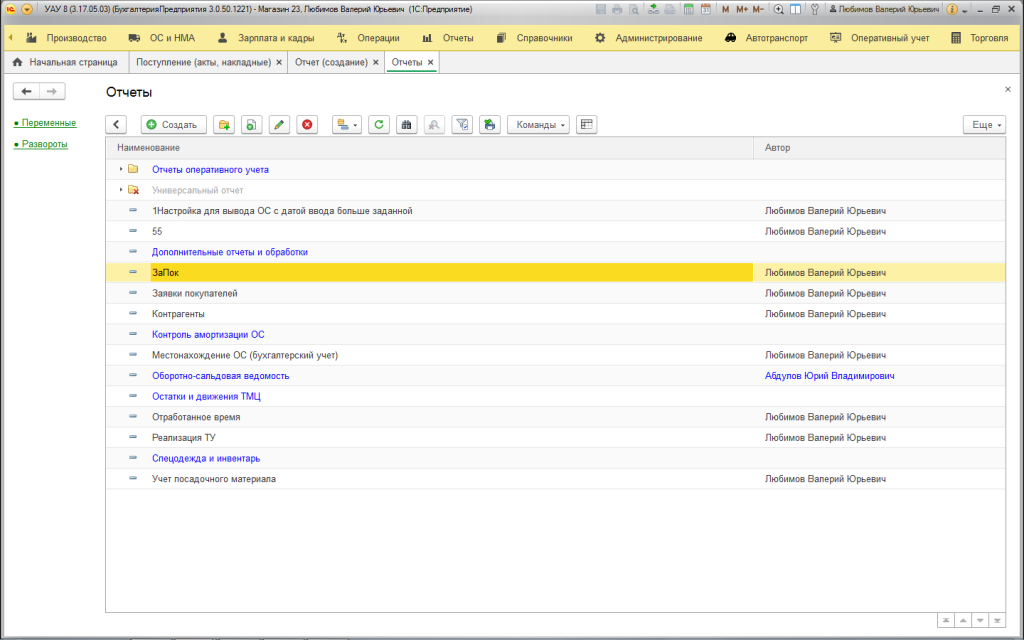Image resolution: width=1024 pixels, height=640 pixels.
Task: Jump to the top of list with top arrow
Action: click(x=946, y=620)
